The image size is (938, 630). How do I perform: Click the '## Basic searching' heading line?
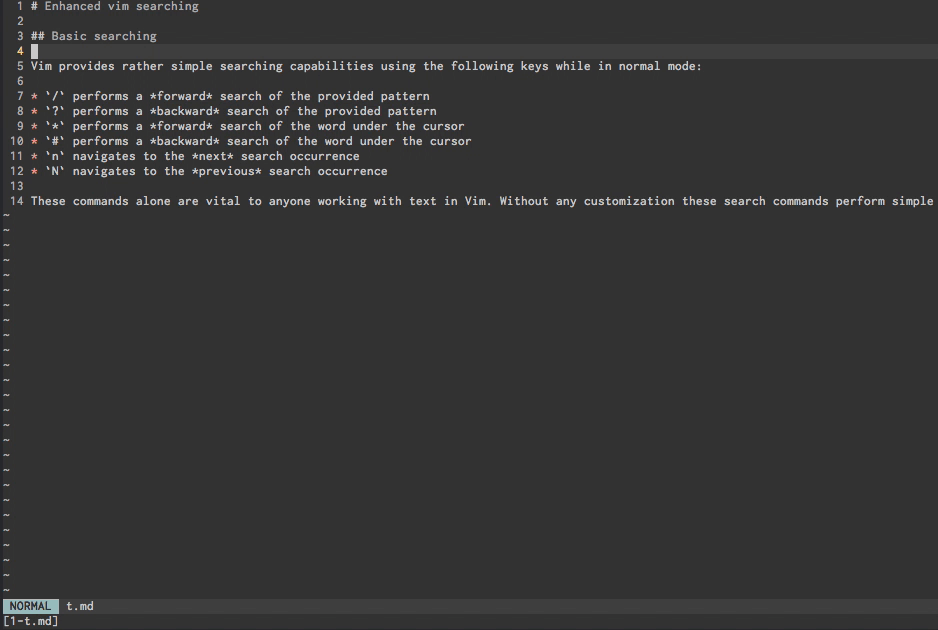tap(94, 36)
